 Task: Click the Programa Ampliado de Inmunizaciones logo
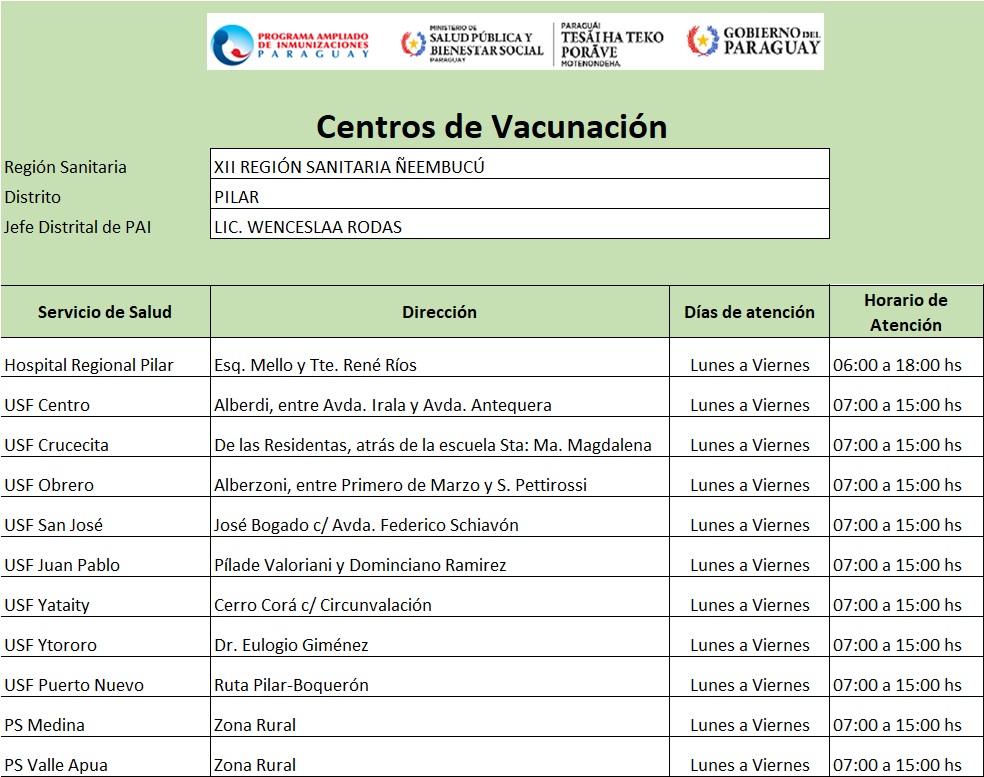(291, 43)
